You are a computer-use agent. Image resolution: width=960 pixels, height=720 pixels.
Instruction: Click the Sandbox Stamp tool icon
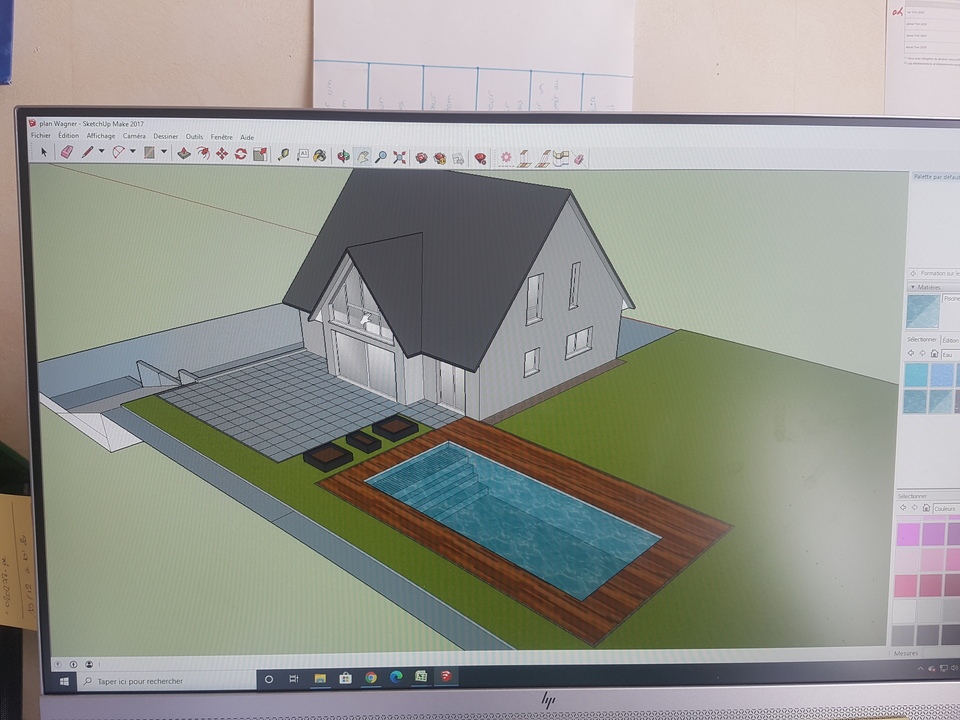[x=524, y=159]
